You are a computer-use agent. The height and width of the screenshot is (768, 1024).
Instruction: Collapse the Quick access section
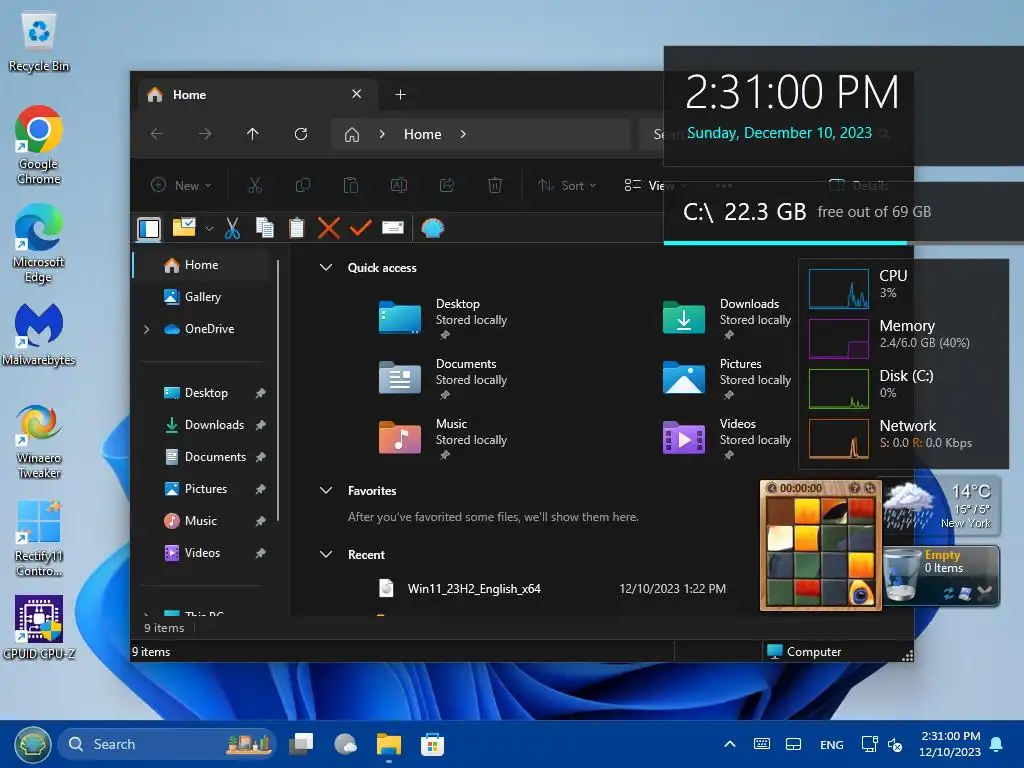(x=326, y=267)
